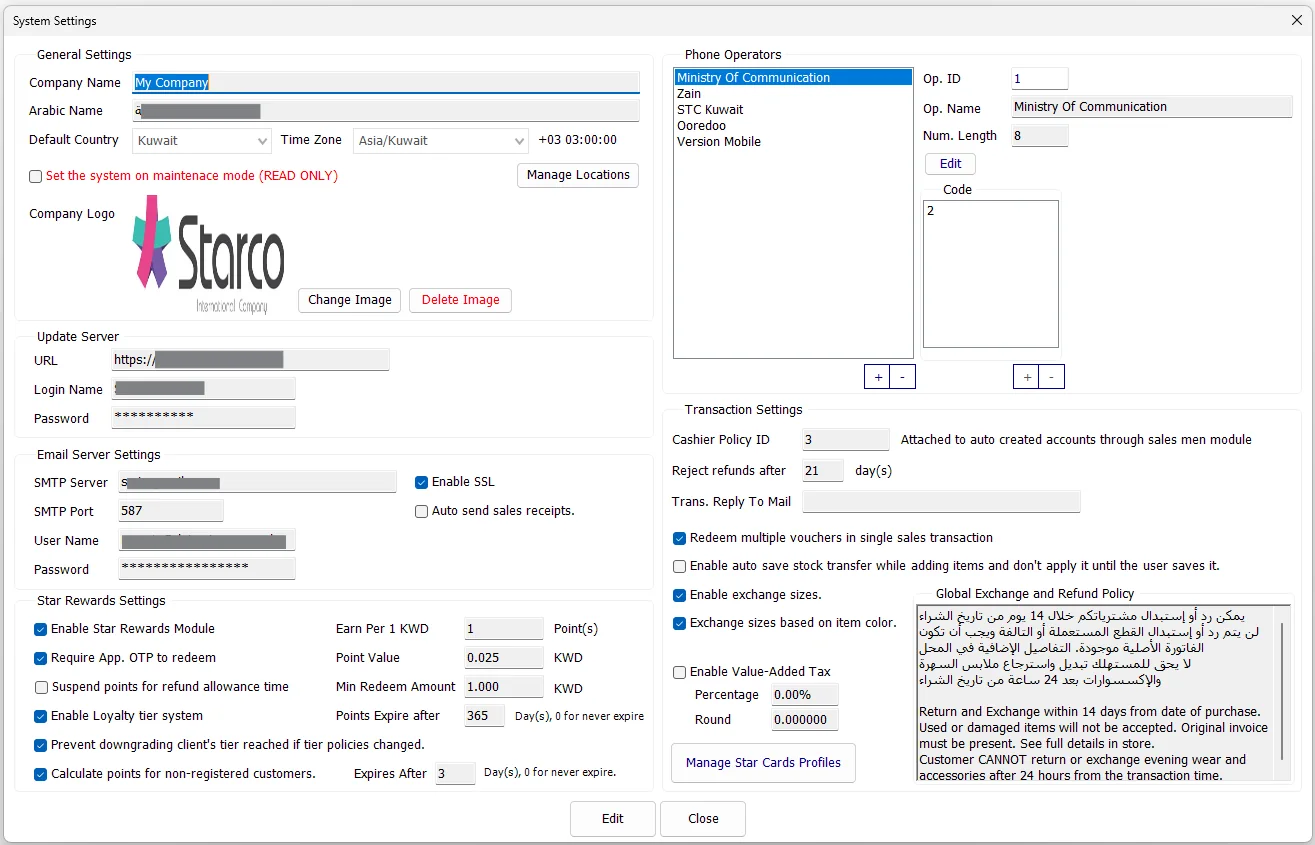Viewport: 1315px width, 845px height.
Task: Check Suspend points for refund allowance time
Action: click(41, 687)
